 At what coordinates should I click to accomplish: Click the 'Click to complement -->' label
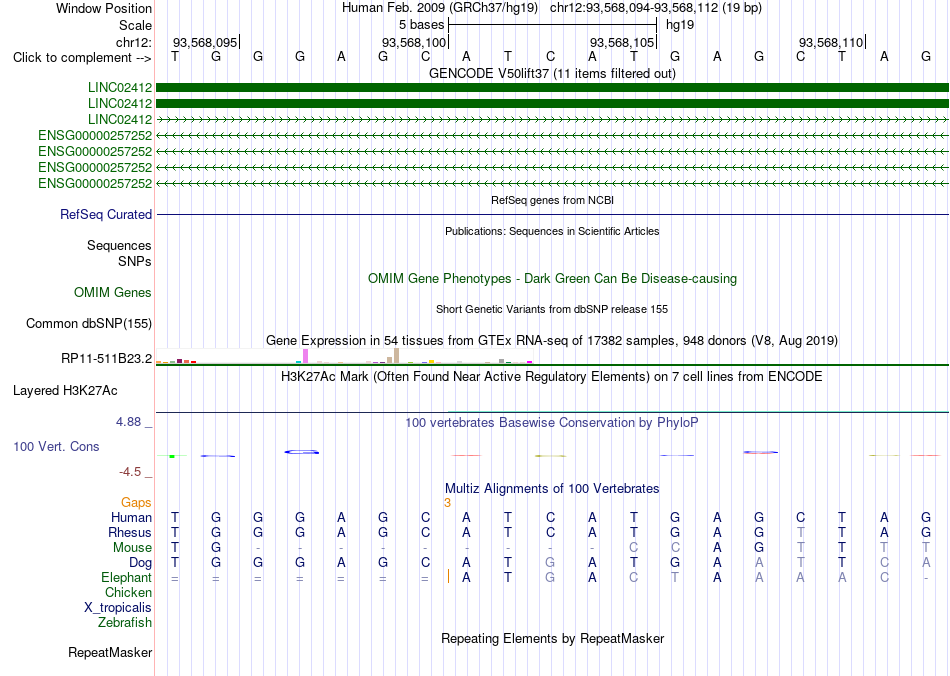point(82,58)
